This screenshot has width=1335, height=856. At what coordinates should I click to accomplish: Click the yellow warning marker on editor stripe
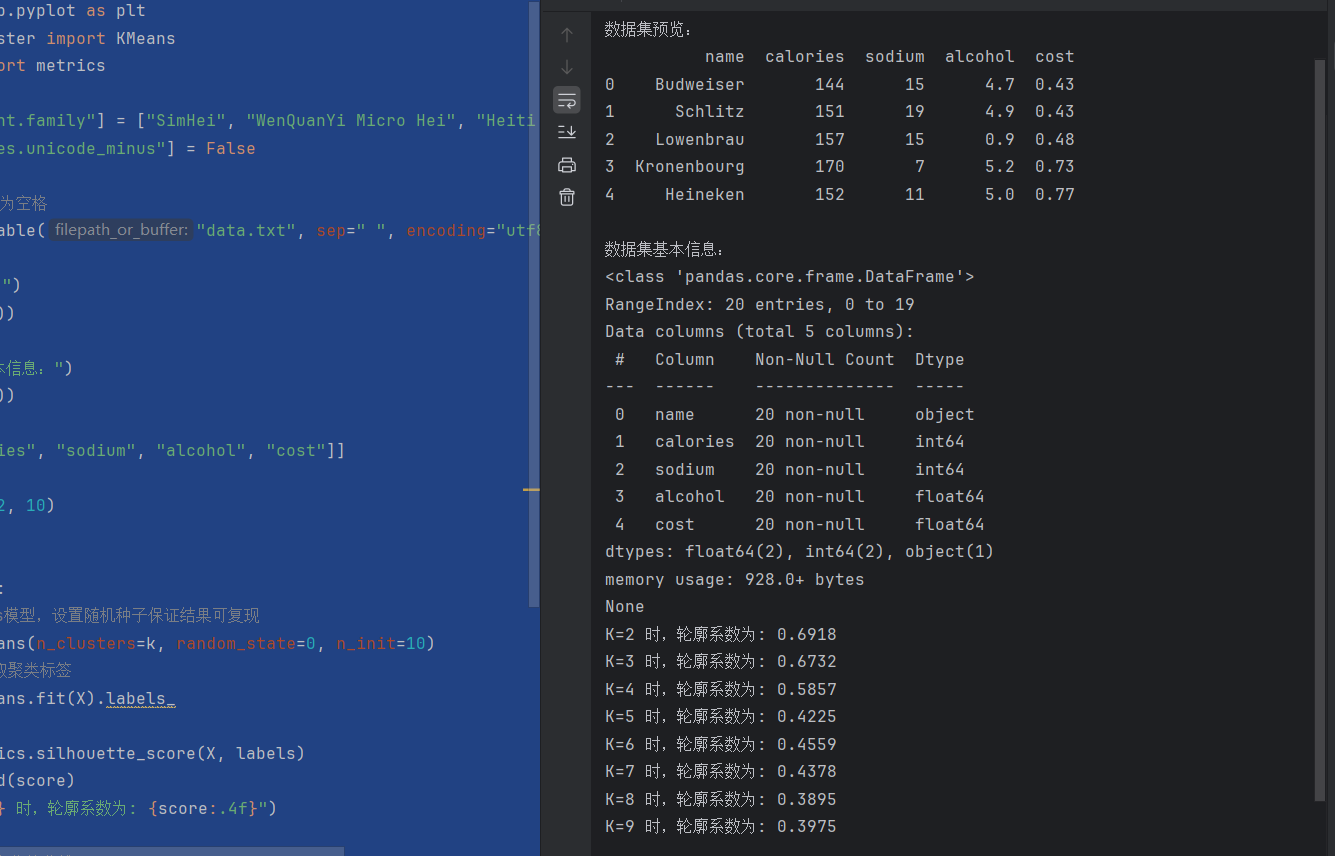click(531, 490)
